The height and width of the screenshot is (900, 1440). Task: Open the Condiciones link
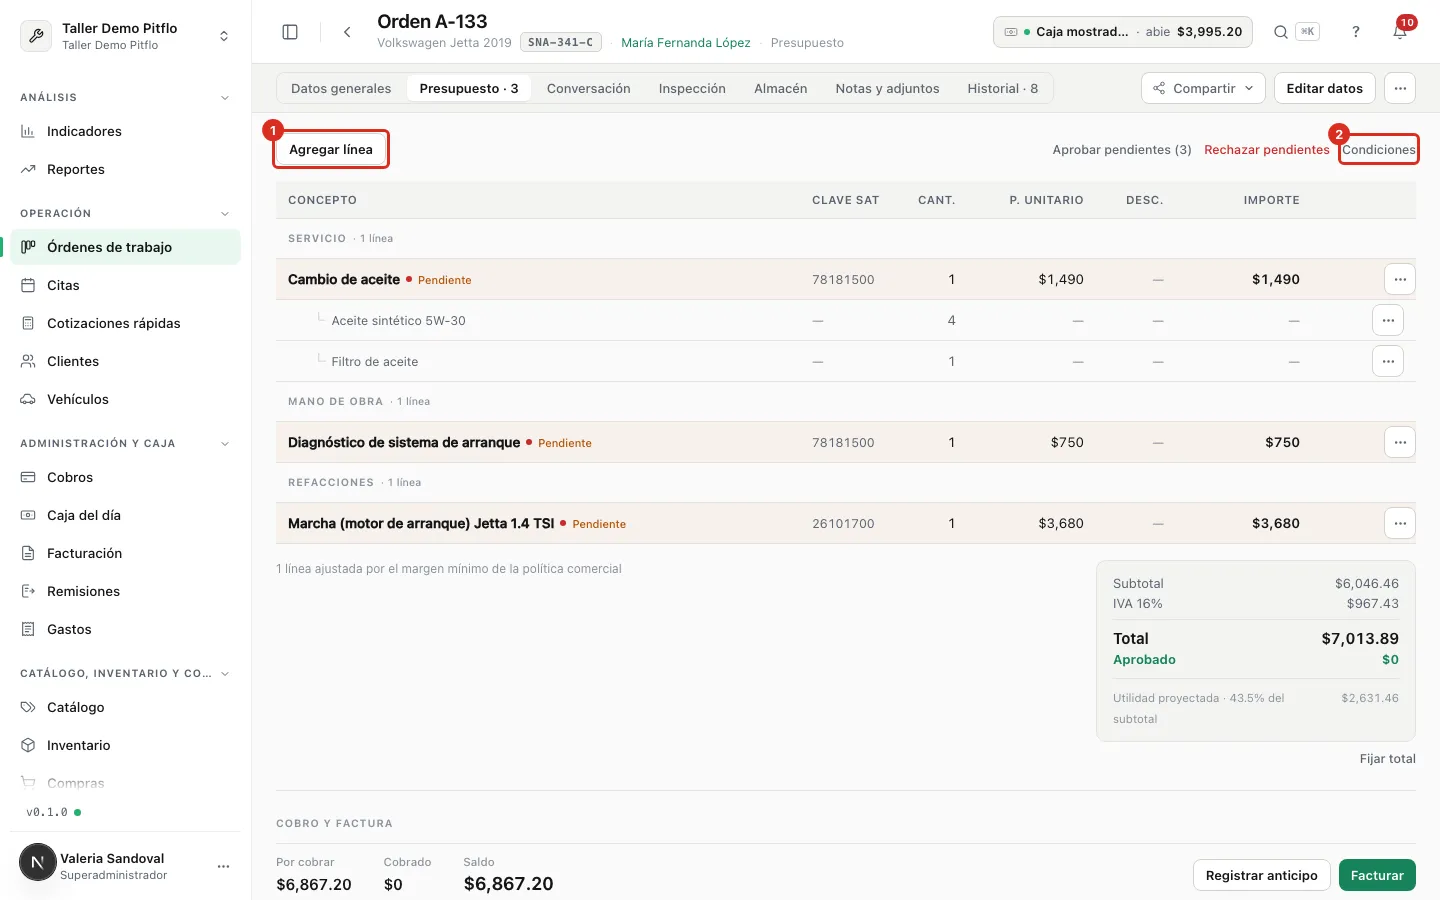(x=1379, y=149)
